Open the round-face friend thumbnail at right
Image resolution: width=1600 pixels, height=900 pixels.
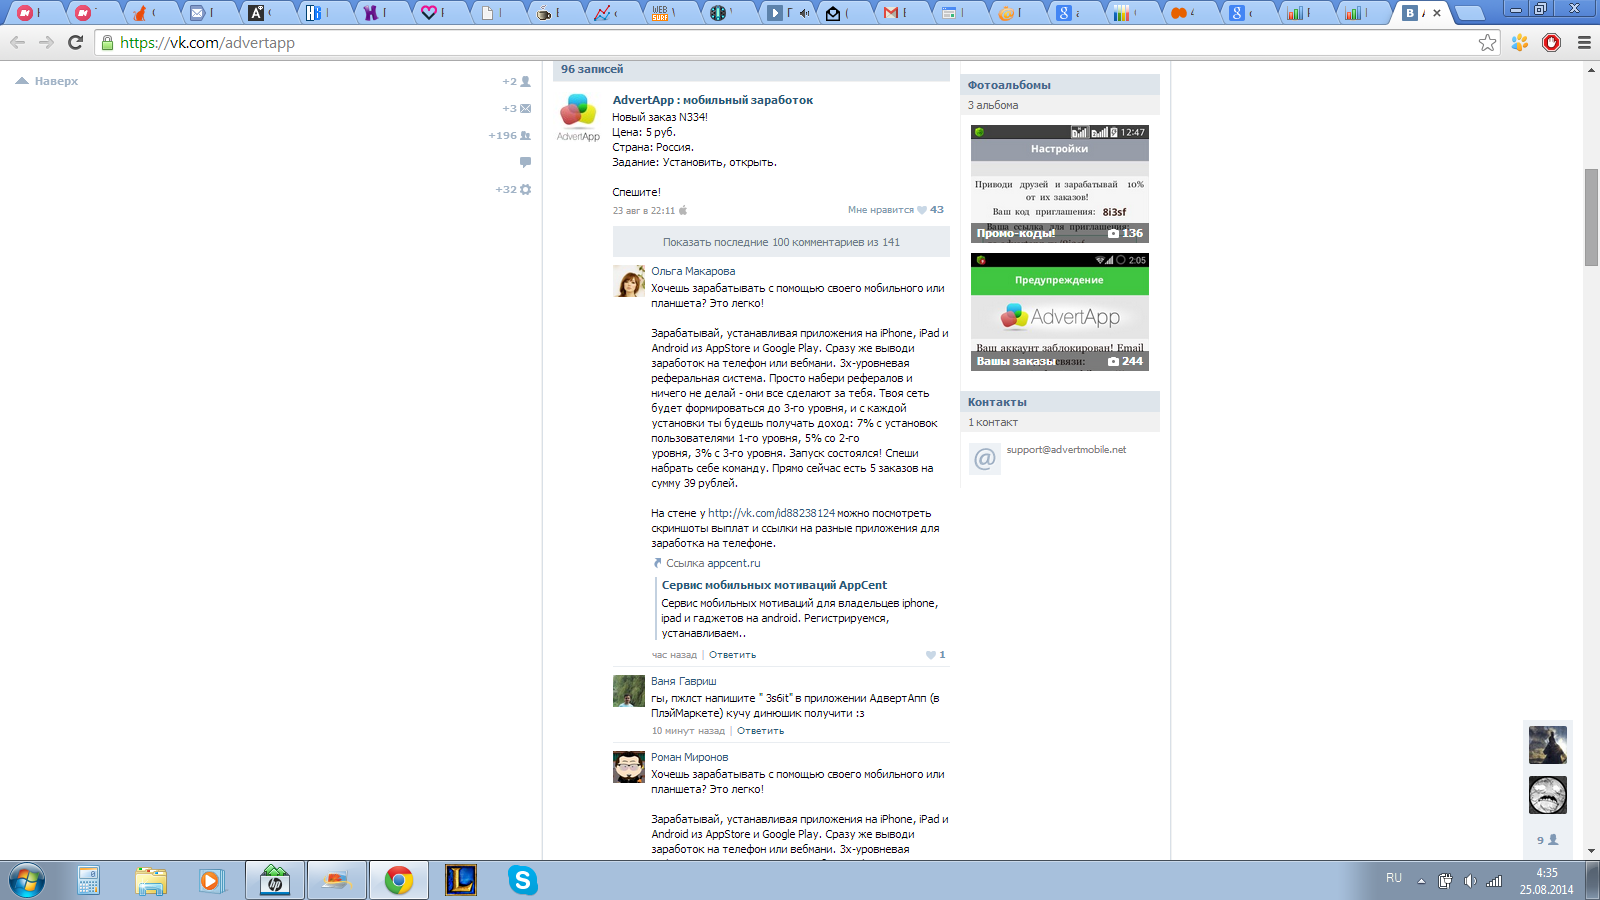point(1548,795)
